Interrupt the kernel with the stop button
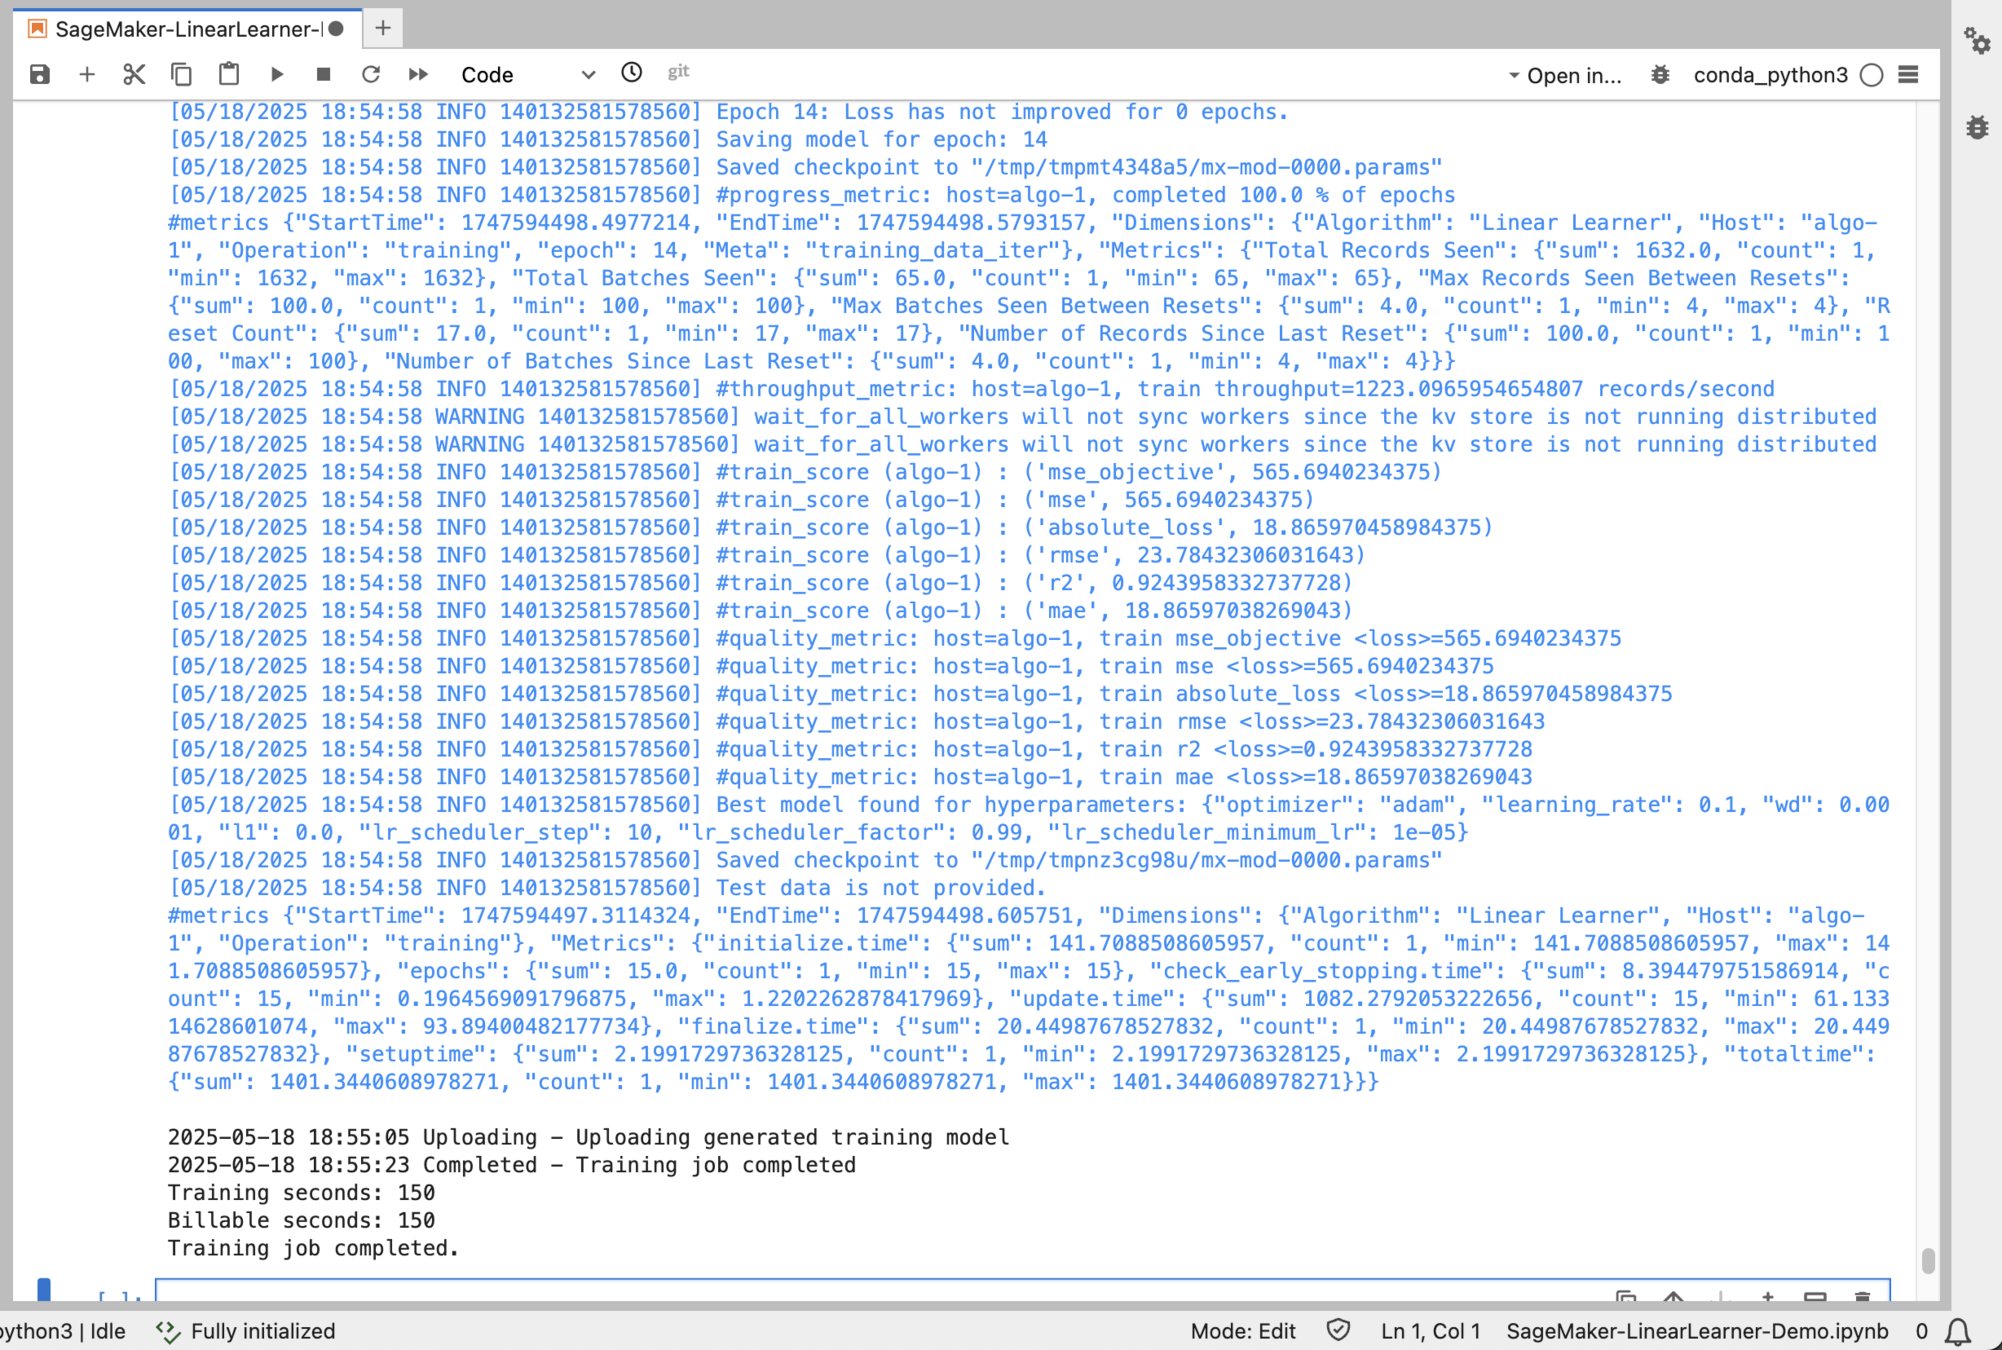2002x1350 pixels. pyautogui.click(x=323, y=75)
